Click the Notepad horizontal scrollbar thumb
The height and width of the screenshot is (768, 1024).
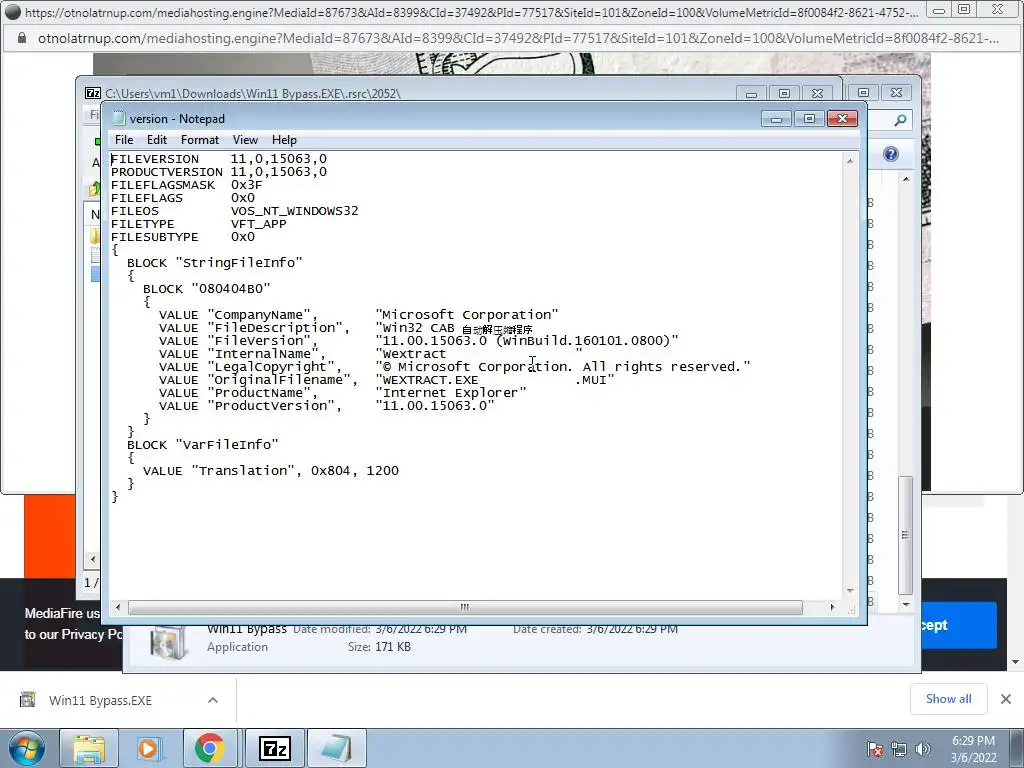[x=465, y=607]
